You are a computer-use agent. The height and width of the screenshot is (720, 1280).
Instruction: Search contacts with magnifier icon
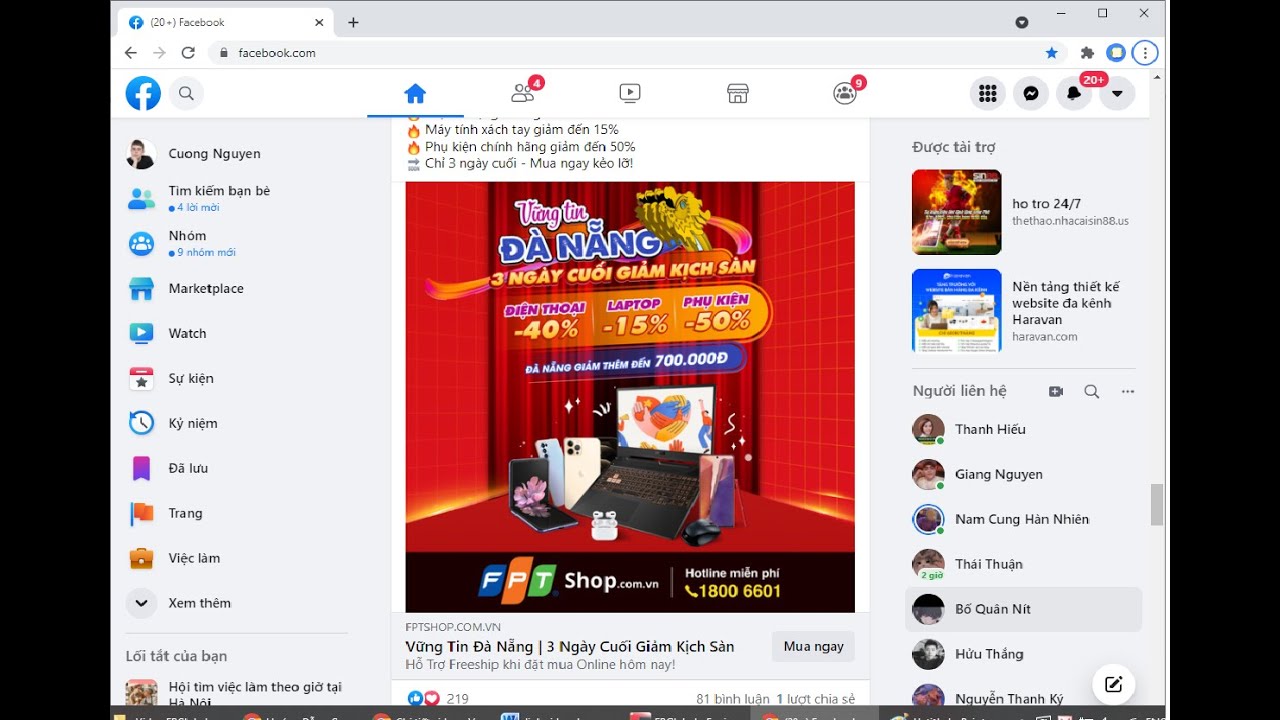(1092, 391)
